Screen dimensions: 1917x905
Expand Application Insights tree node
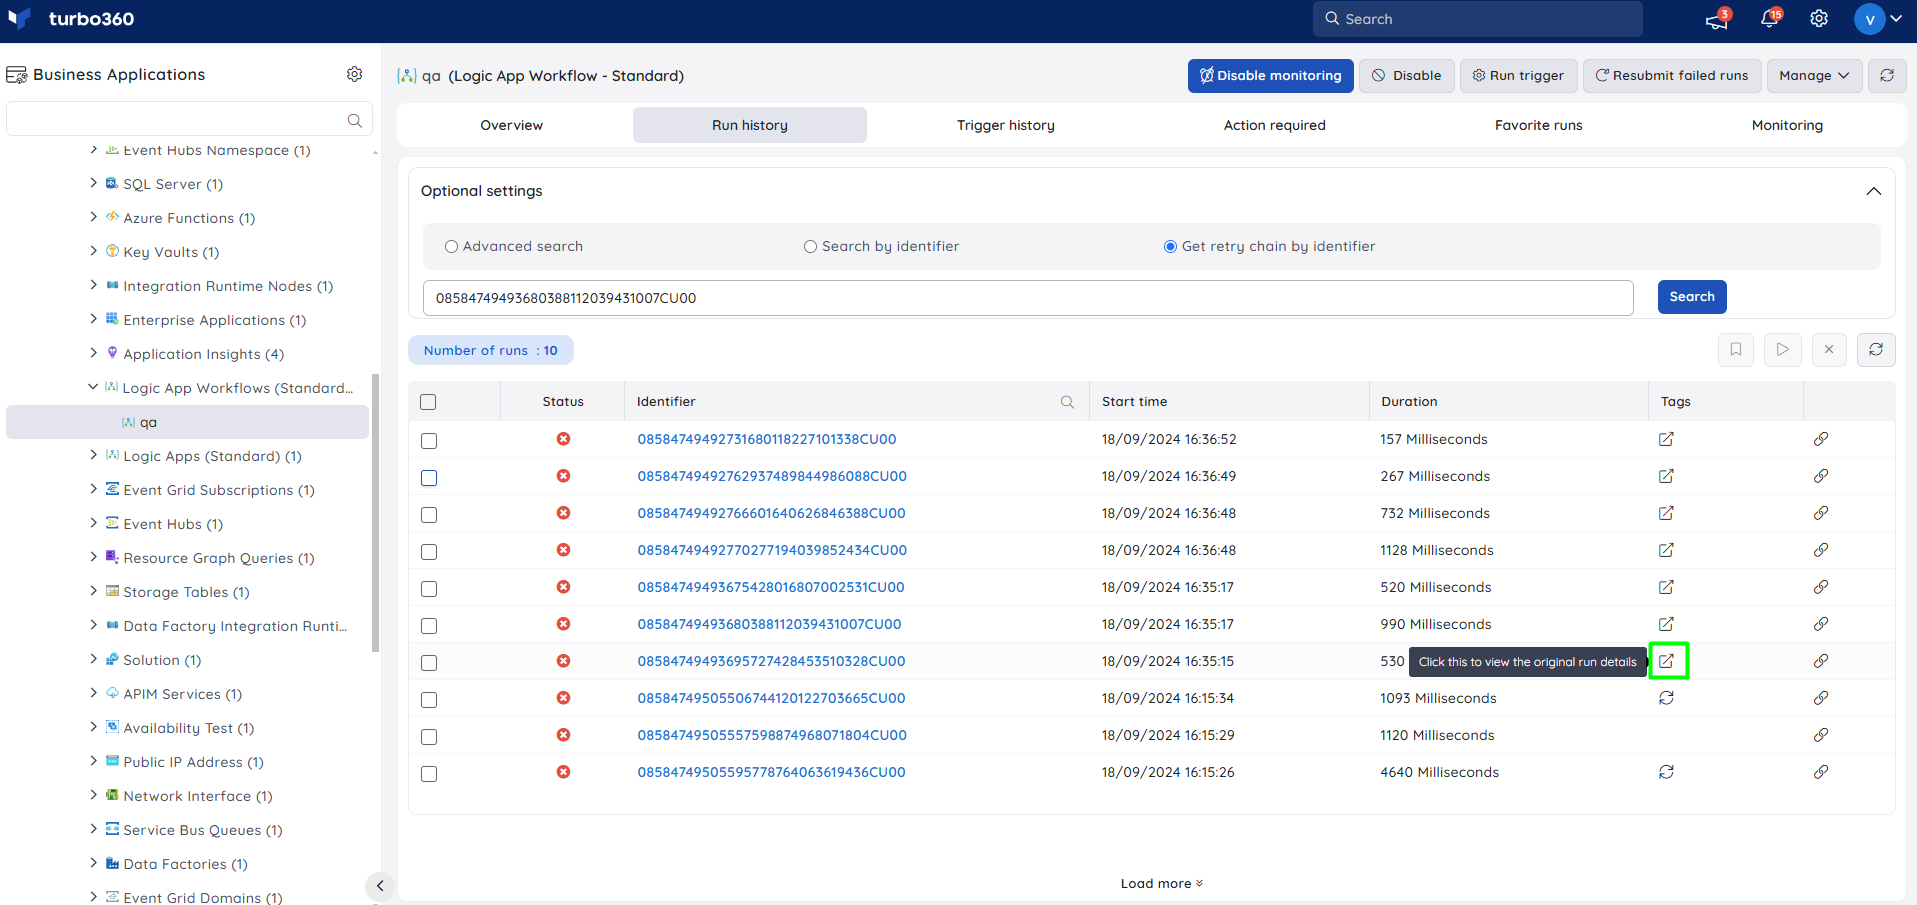tap(93, 353)
